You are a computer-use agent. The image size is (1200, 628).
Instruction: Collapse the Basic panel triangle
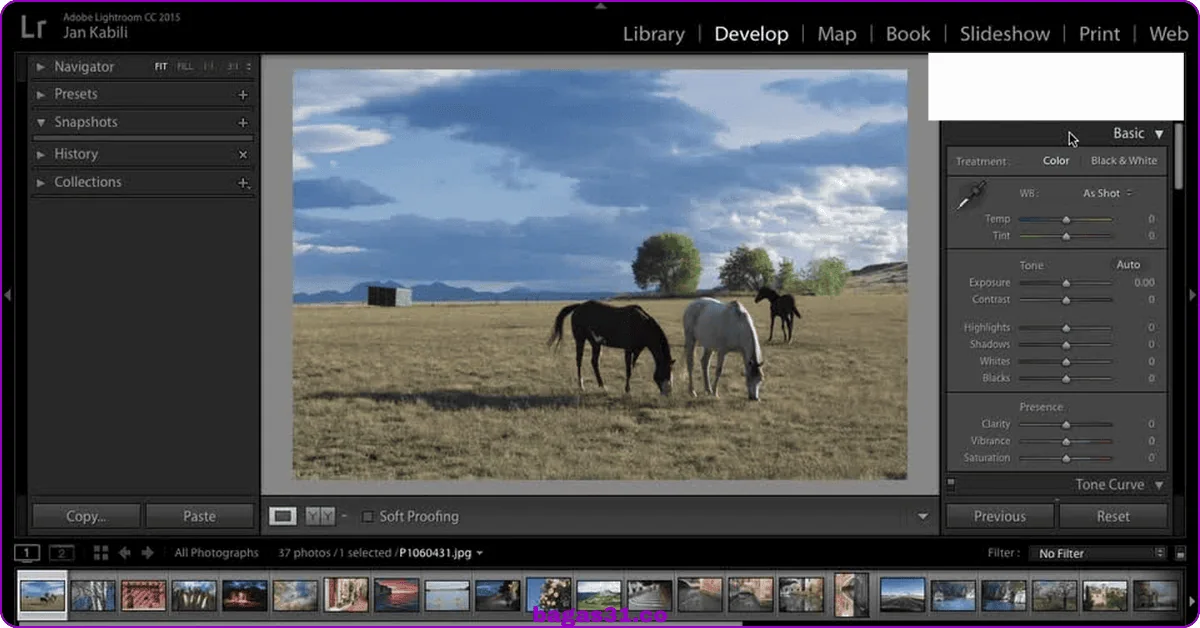click(x=1159, y=134)
